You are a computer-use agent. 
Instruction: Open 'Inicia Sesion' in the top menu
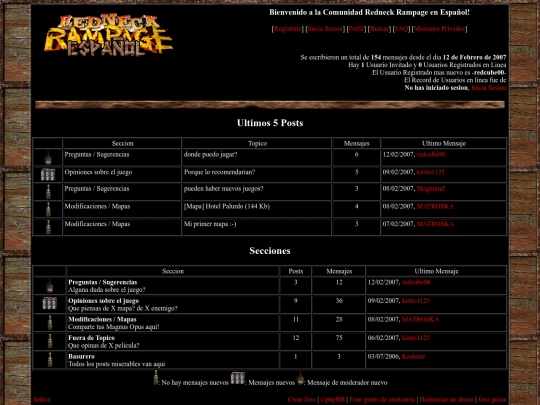click(325, 29)
